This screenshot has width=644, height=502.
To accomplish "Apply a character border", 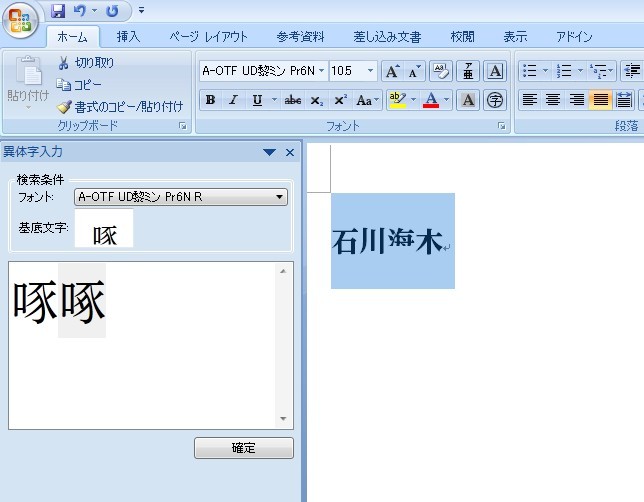I will click(495, 71).
